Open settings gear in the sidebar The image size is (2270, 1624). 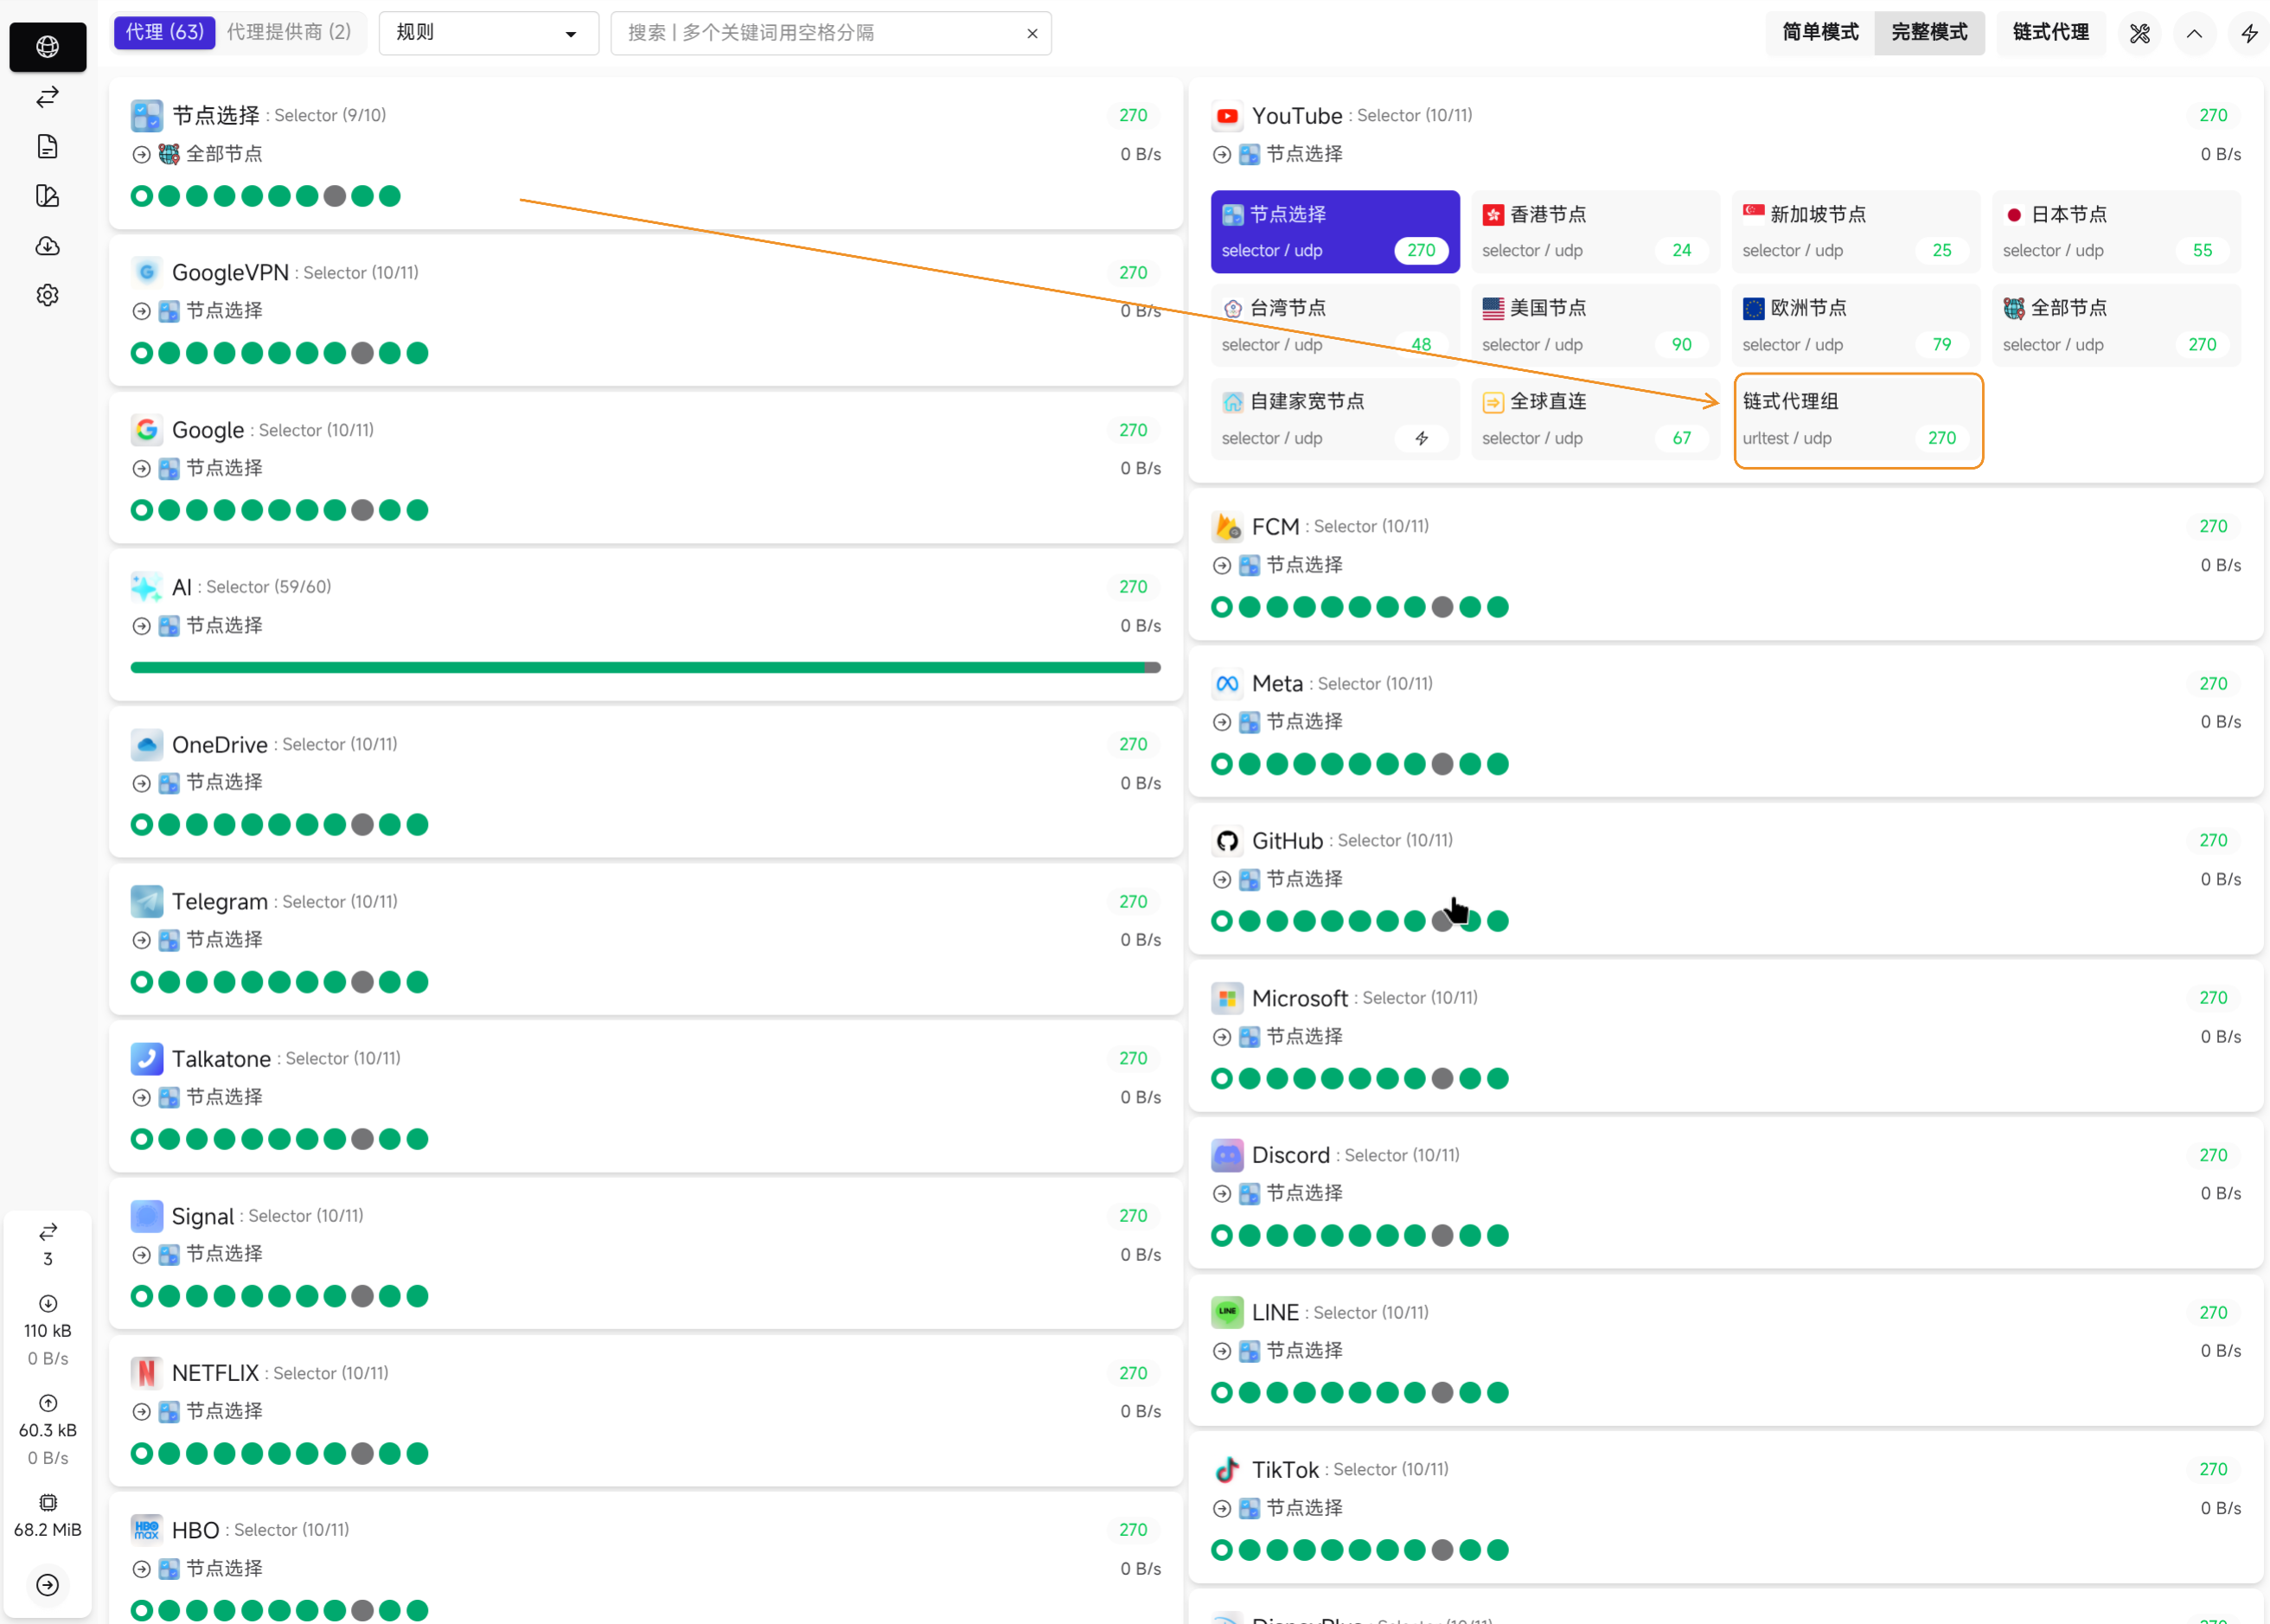click(47, 295)
